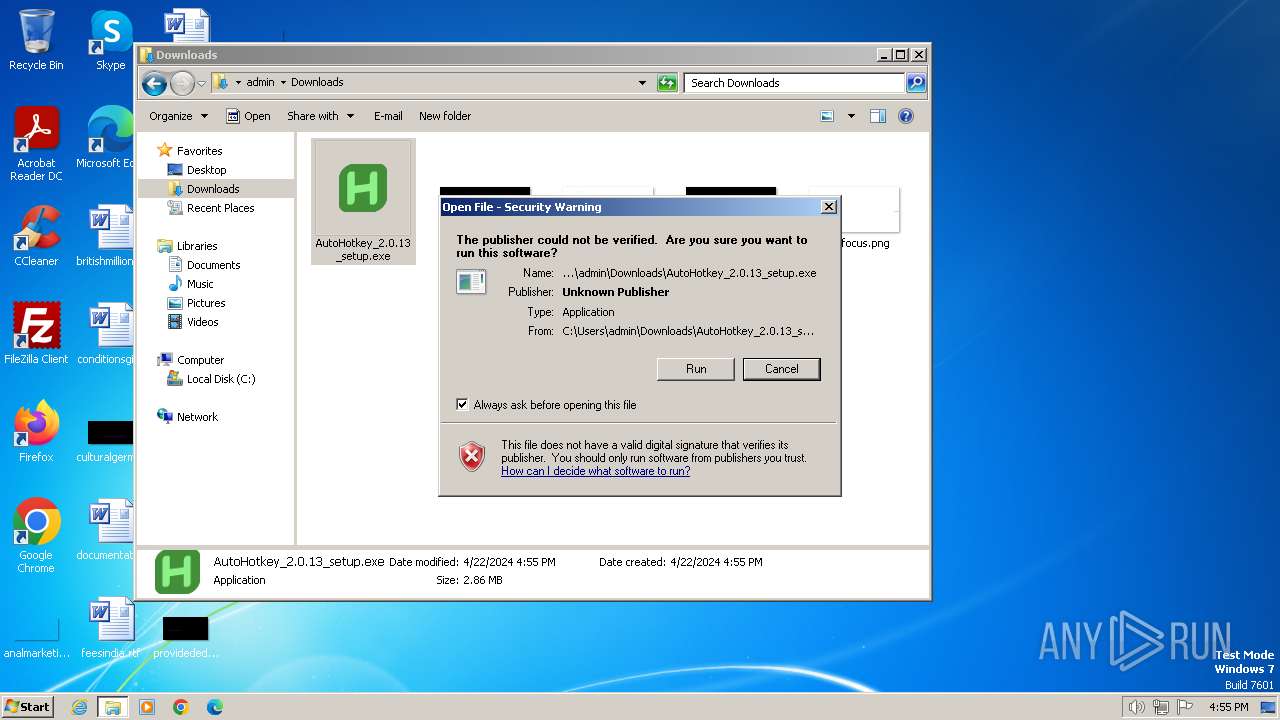1280x720 pixels.
Task: Open the Start menu
Action: (27, 707)
